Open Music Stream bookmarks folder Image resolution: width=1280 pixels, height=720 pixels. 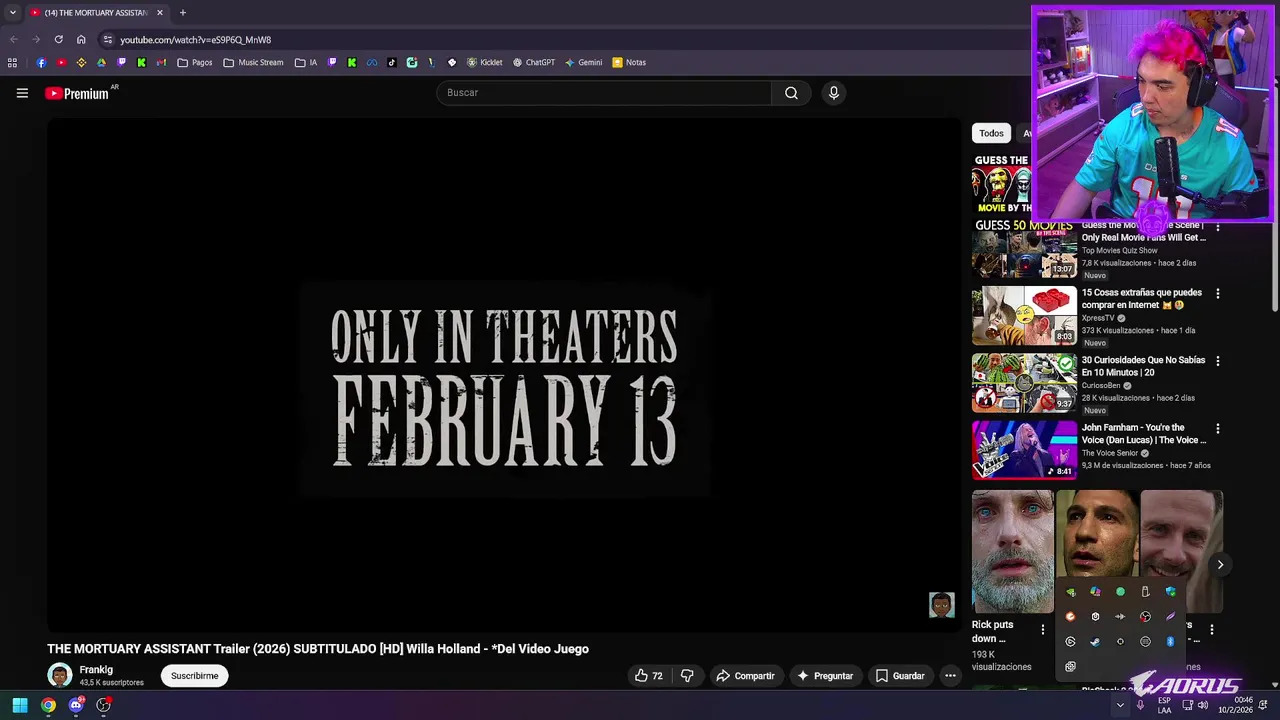coord(254,62)
